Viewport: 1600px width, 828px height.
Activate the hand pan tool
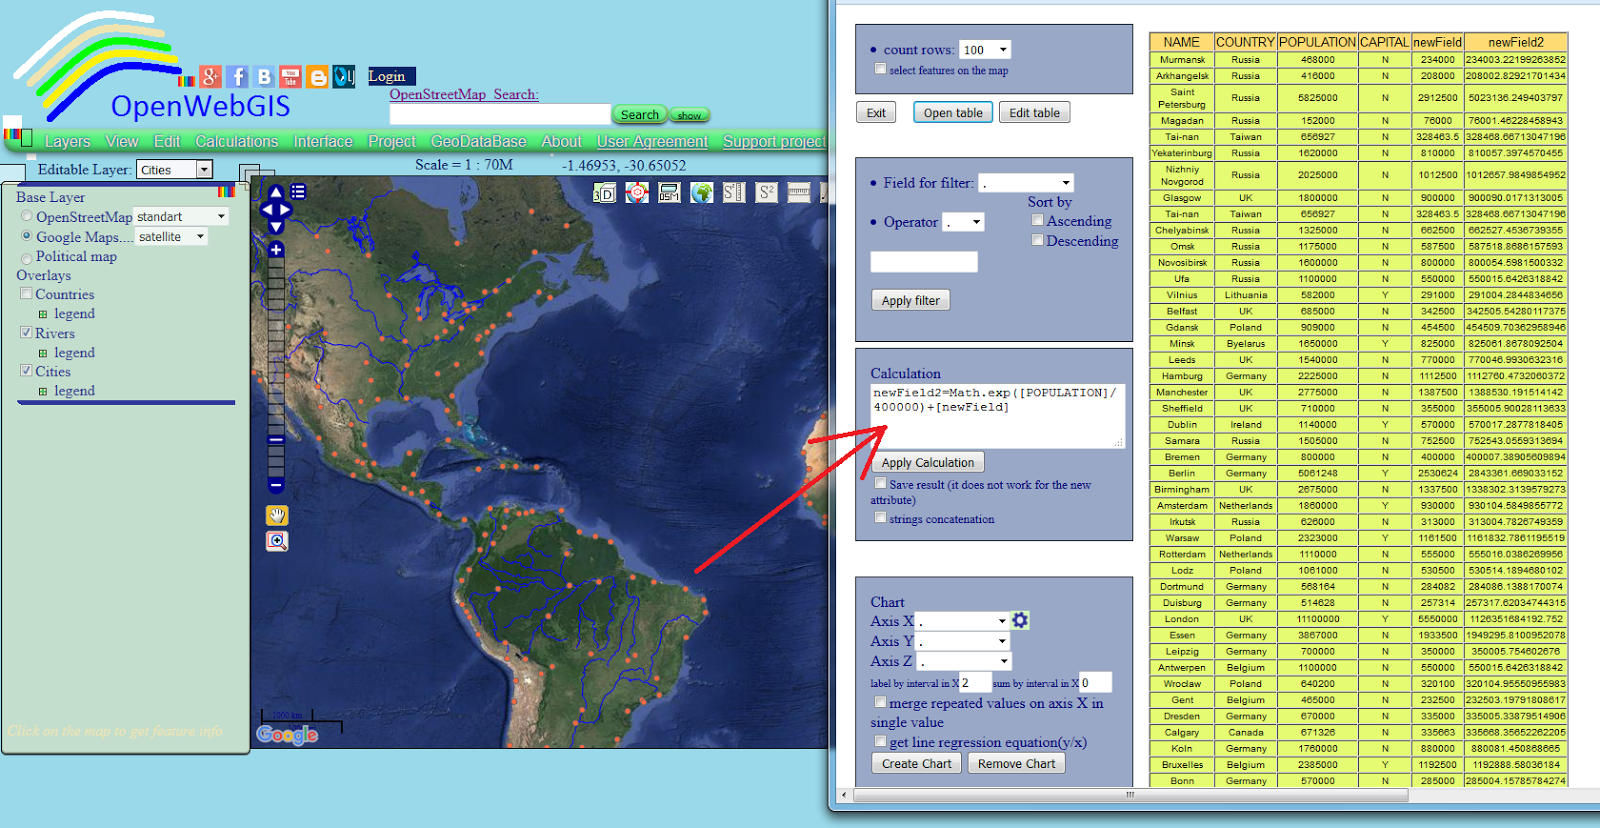(x=277, y=515)
